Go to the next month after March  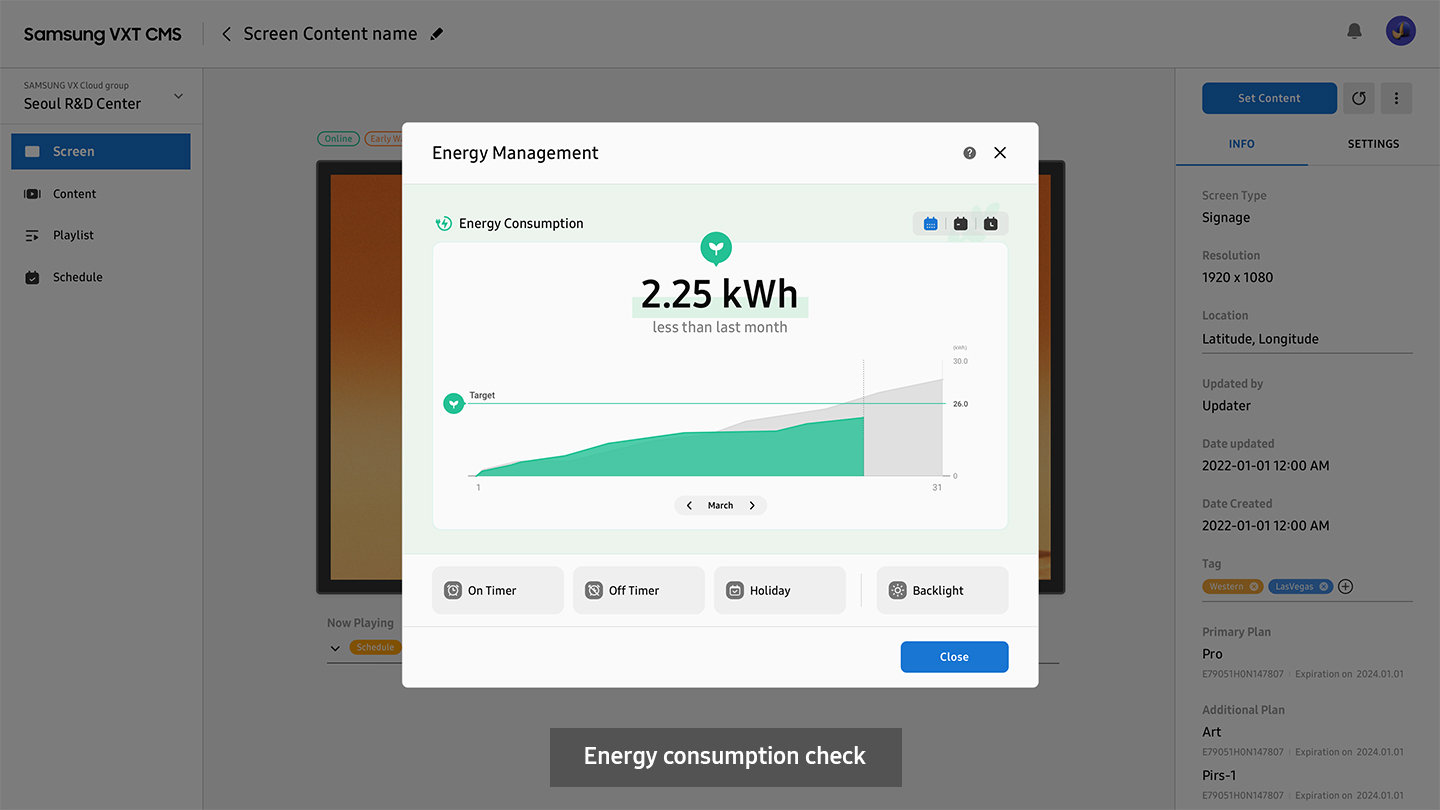click(x=752, y=506)
